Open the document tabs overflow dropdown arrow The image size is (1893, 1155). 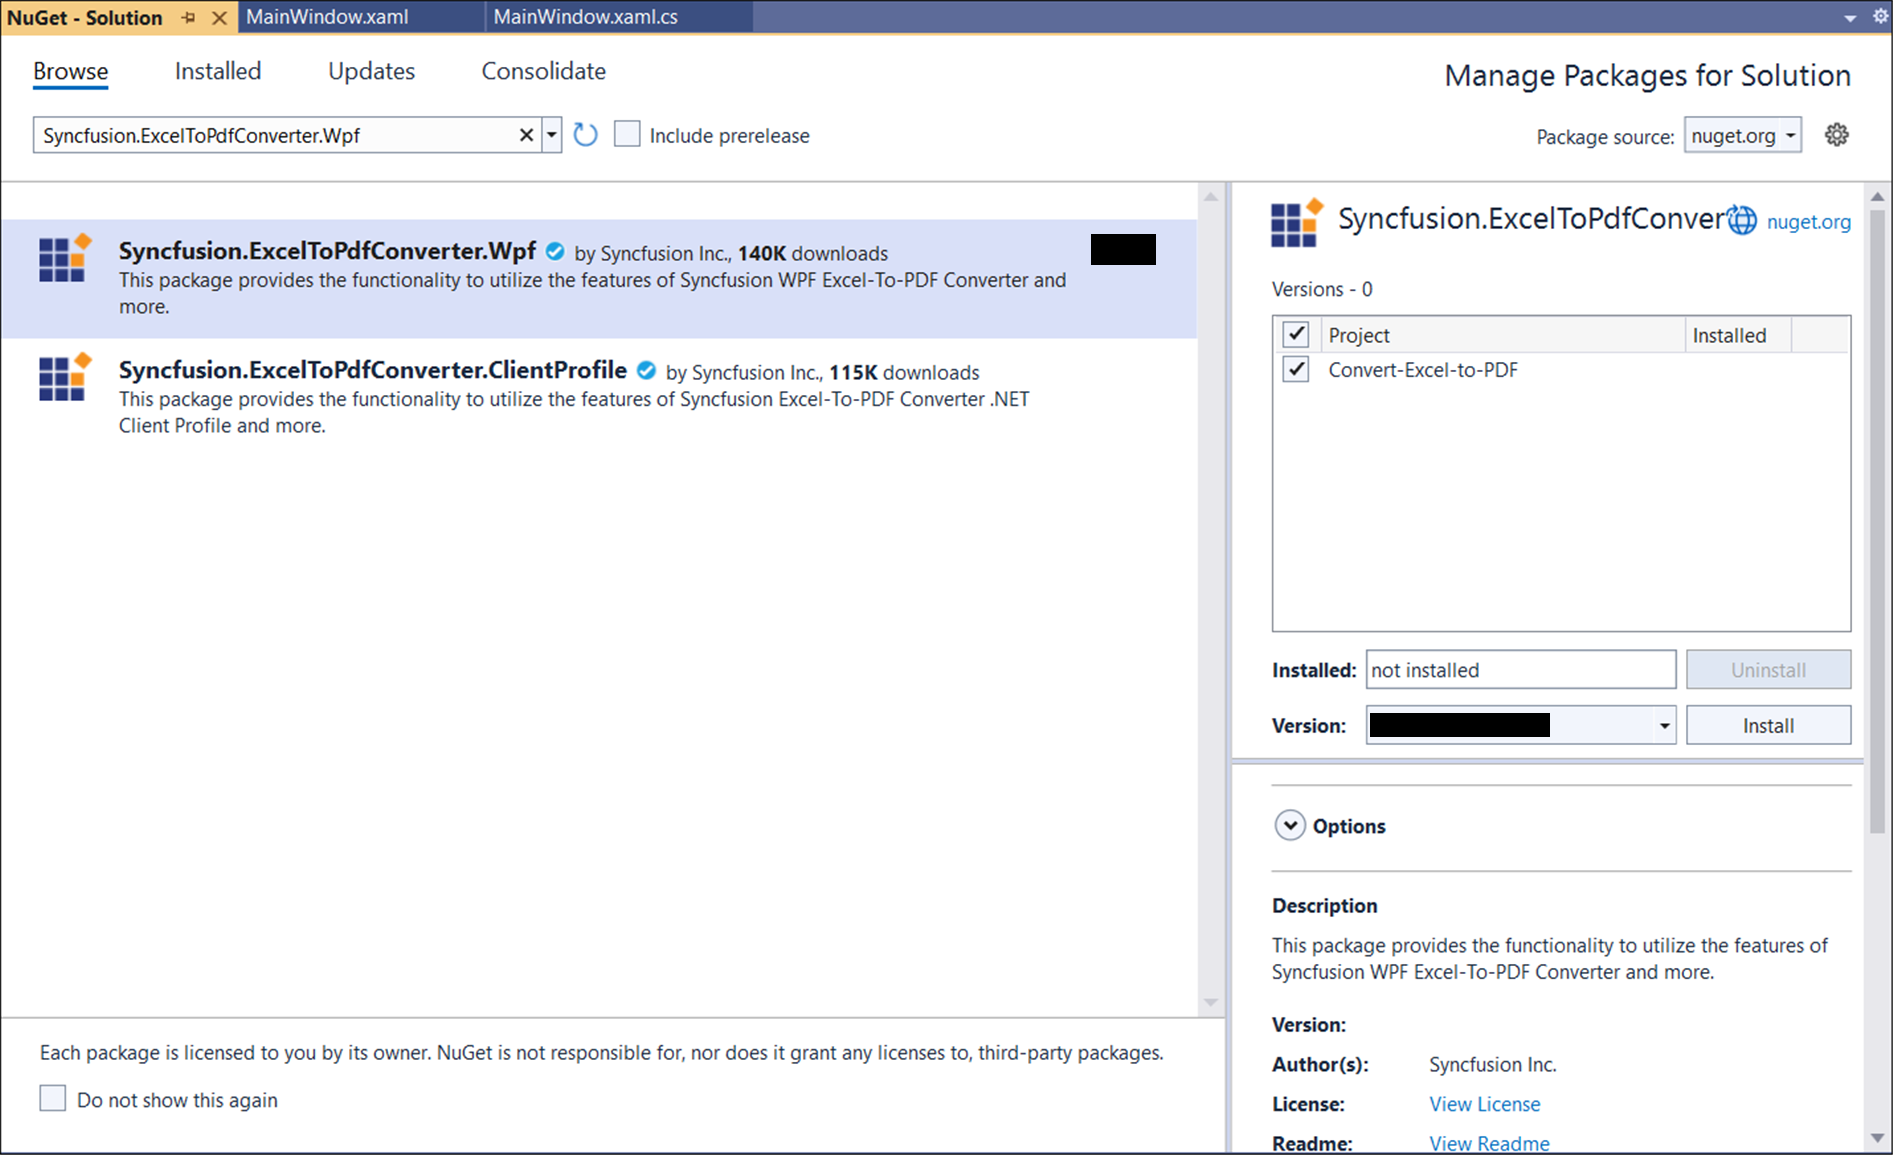coord(1850,18)
